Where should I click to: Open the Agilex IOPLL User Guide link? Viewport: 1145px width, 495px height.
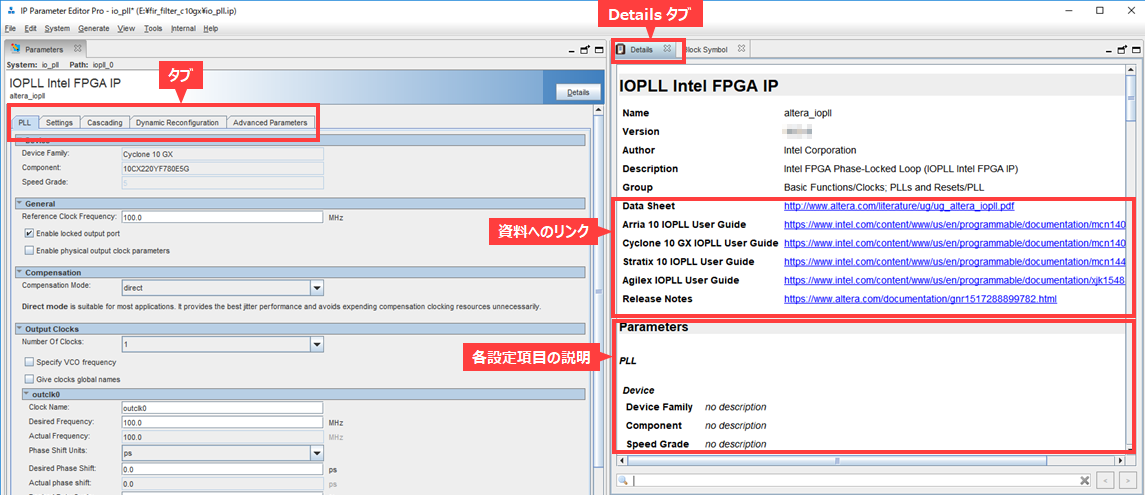pyautogui.click(x=955, y=280)
